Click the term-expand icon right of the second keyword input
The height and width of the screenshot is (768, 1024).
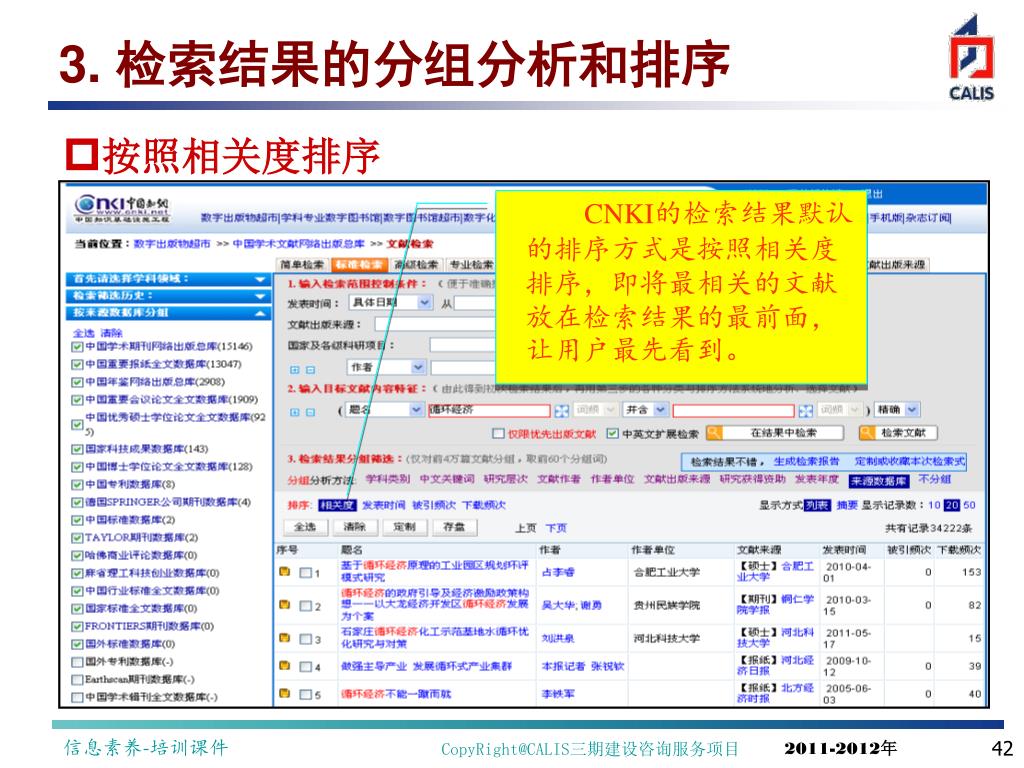pyautogui.click(x=806, y=411)
